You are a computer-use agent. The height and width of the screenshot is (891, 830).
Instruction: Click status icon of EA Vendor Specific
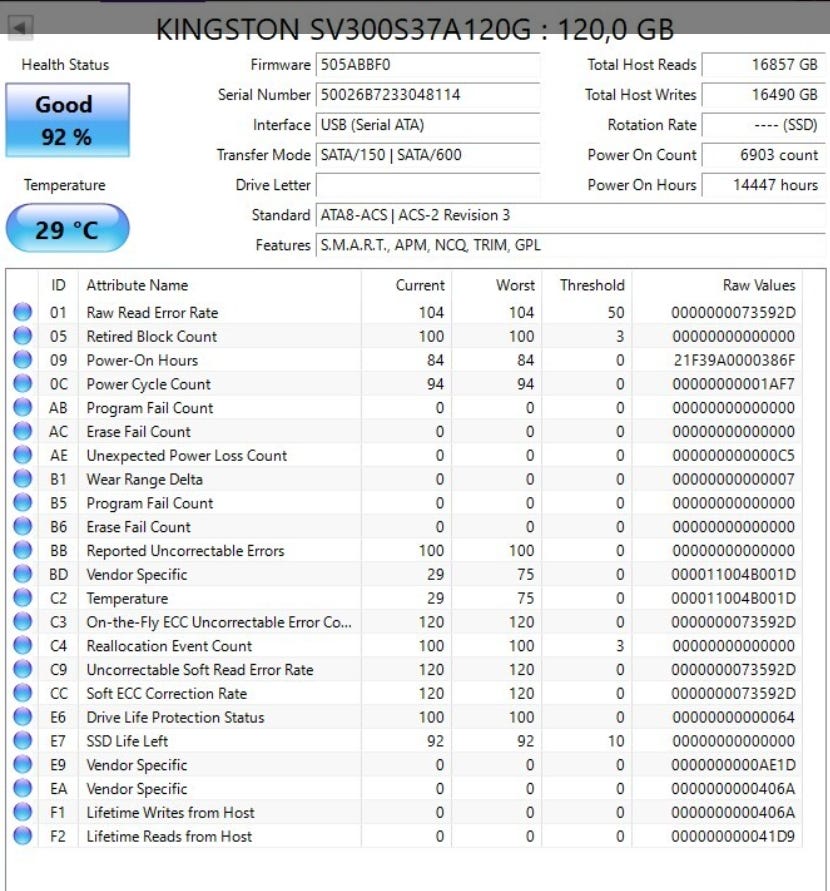coord(23,789)
